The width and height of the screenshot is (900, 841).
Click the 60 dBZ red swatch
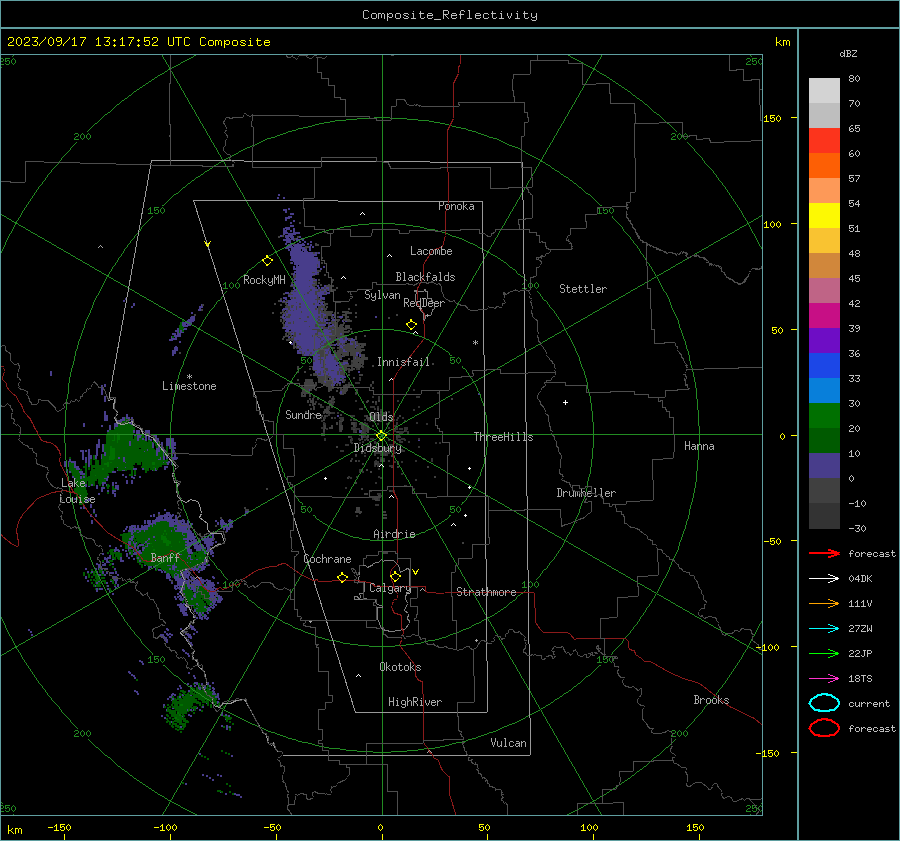824,141
